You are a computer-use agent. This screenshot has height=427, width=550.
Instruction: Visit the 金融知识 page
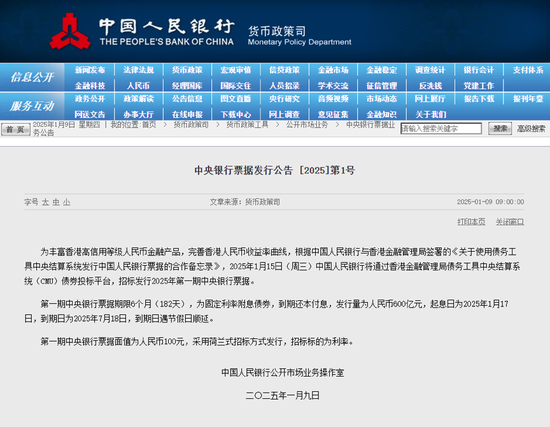pyautogui.click(x=382, y=114)
